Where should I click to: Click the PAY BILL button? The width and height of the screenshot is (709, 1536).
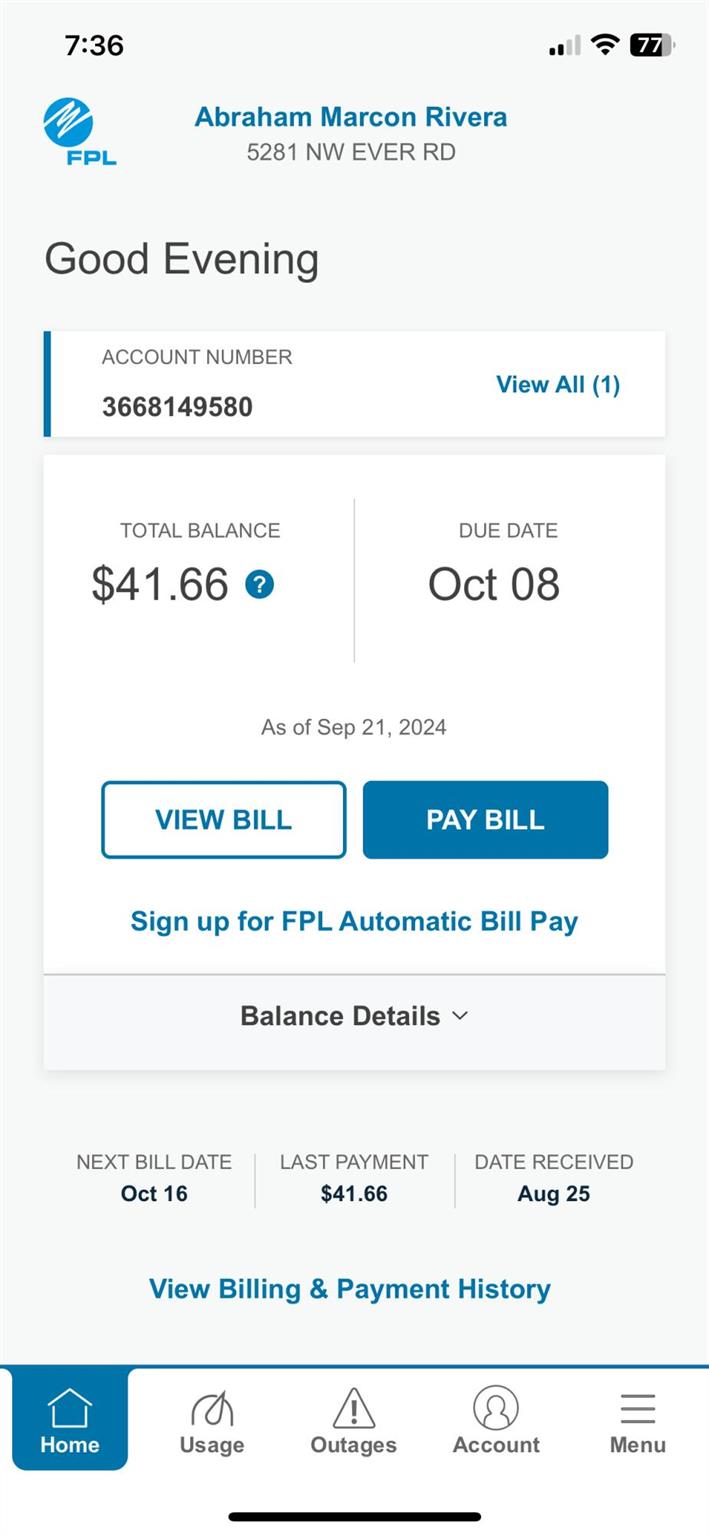click(x=485, y=820)
